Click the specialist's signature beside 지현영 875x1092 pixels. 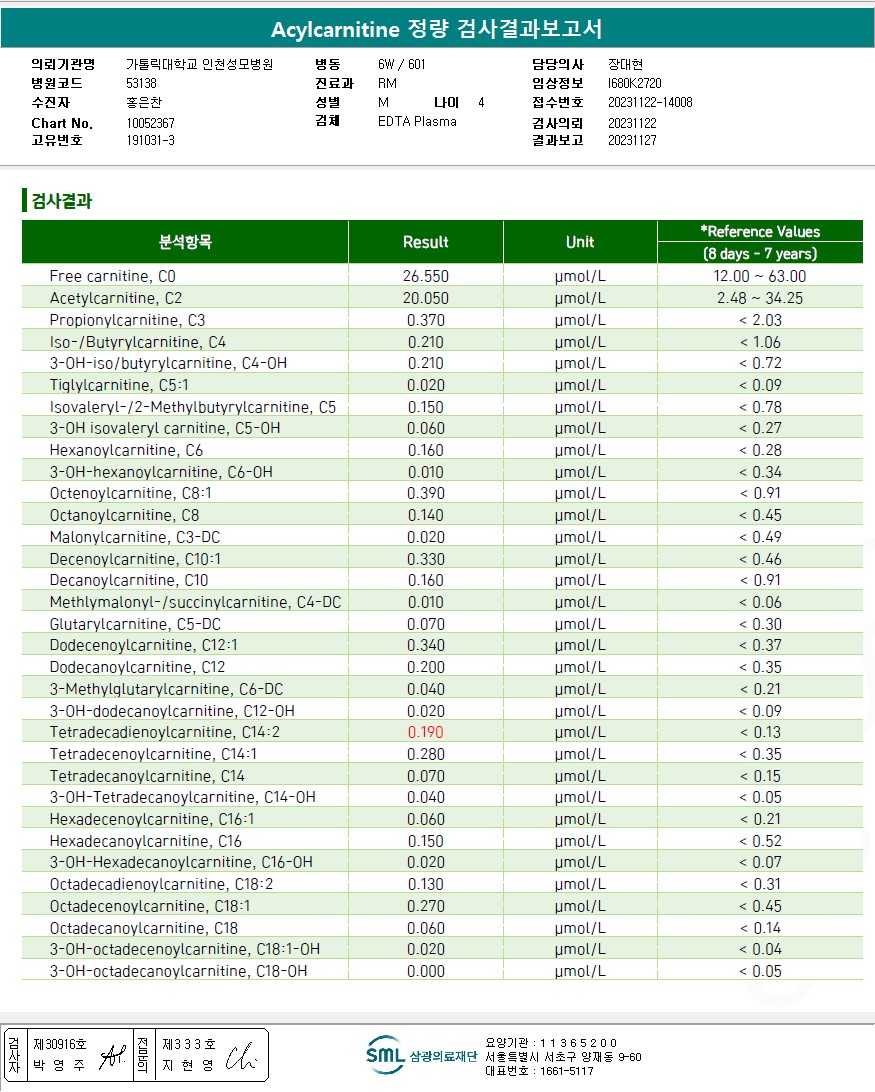[x=241, y=1056]
